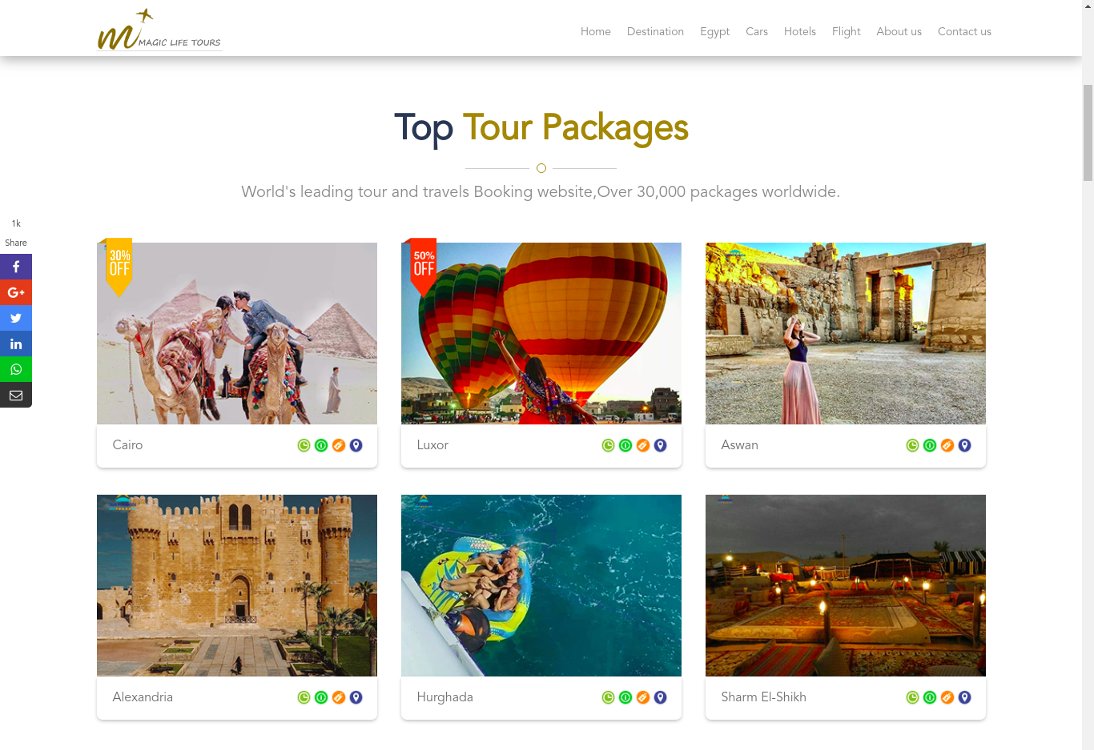Open the Egypt menu item

click(714, 31)
